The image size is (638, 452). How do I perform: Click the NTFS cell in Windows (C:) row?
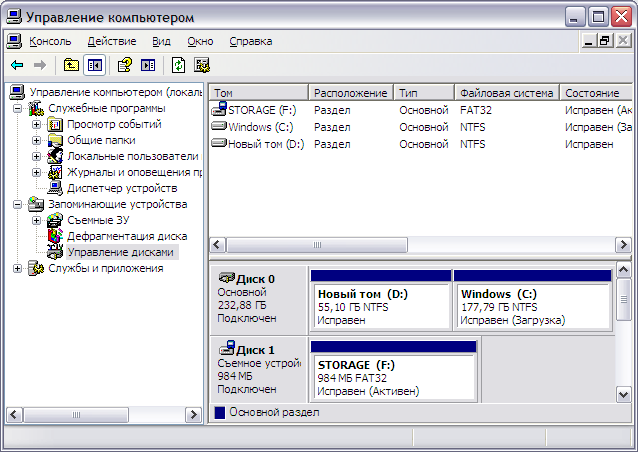click(472, 127)
